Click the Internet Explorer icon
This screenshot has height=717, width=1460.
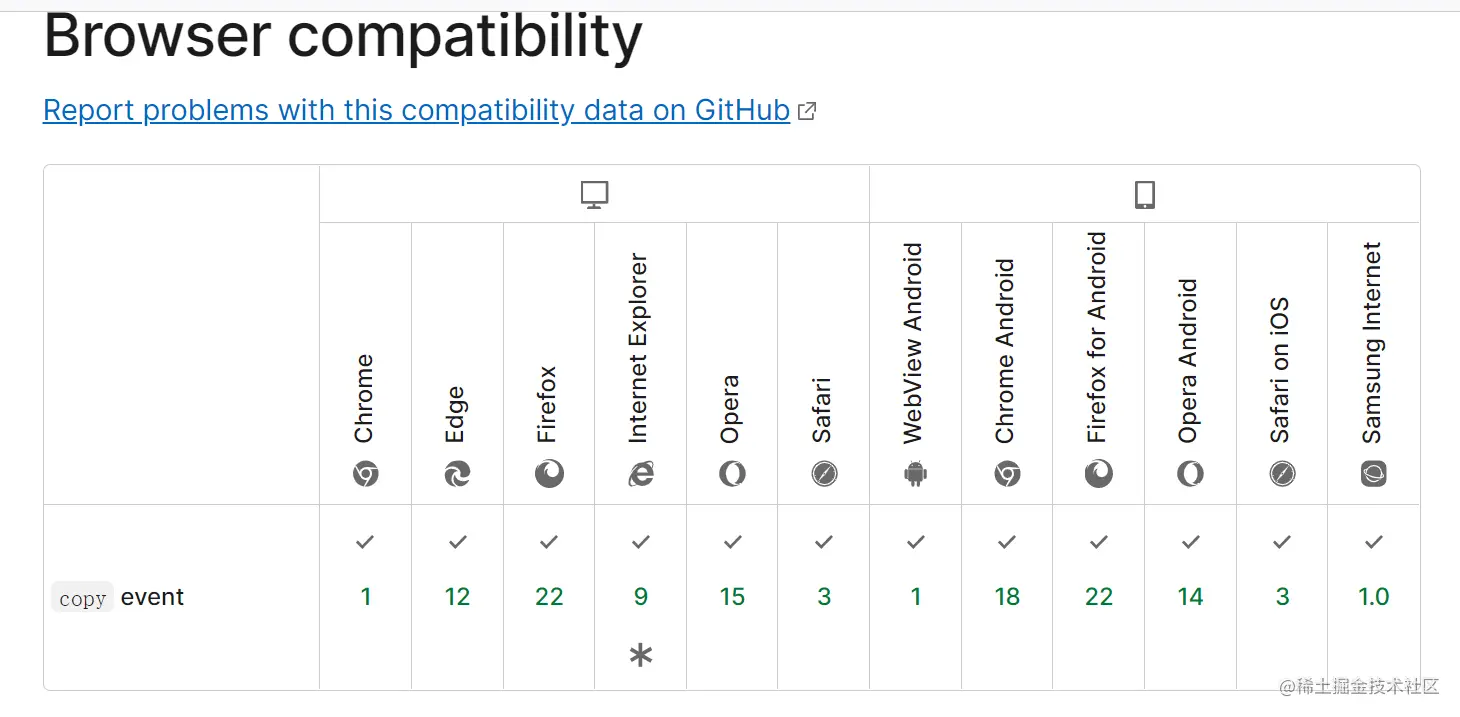(x=641, y=474)
